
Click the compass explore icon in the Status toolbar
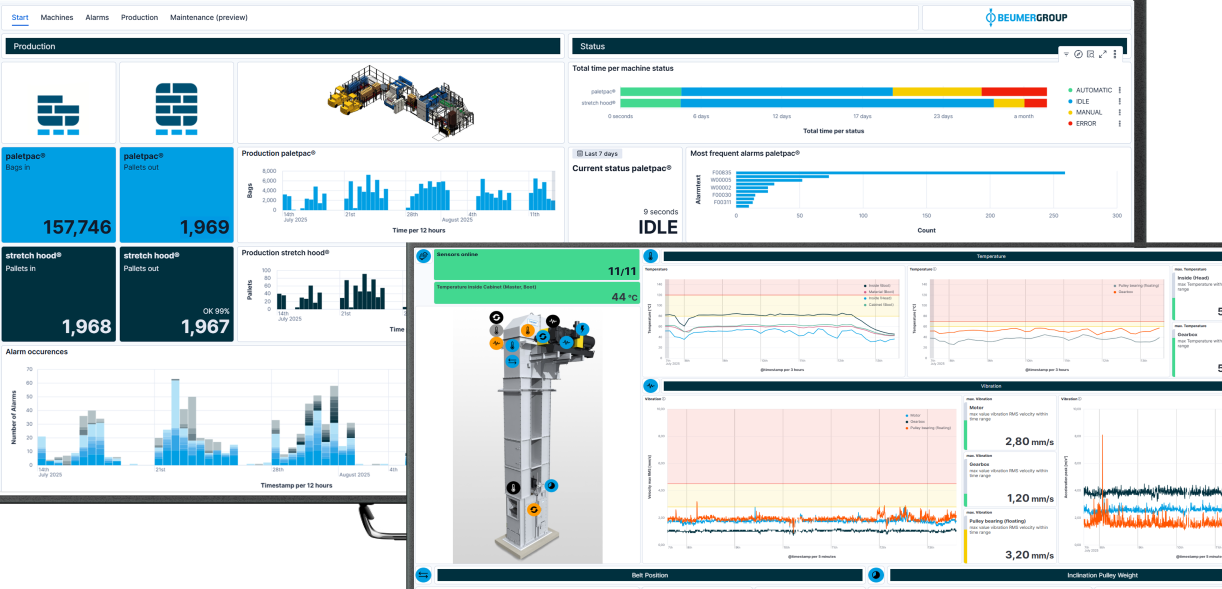tap(1078, 54)
